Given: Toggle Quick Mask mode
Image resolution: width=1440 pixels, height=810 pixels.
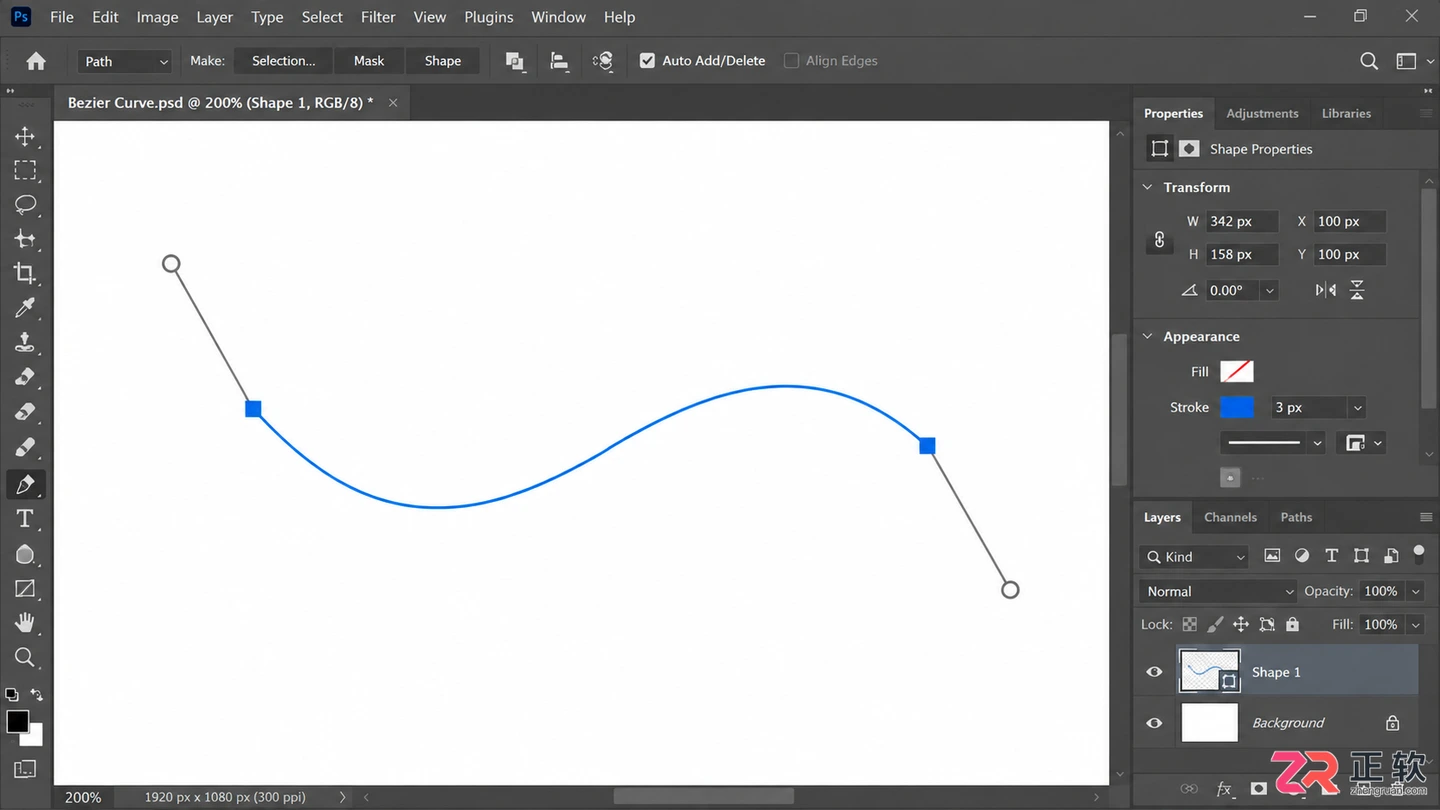Looking at the screenshot, I should [x=25, y=769].
